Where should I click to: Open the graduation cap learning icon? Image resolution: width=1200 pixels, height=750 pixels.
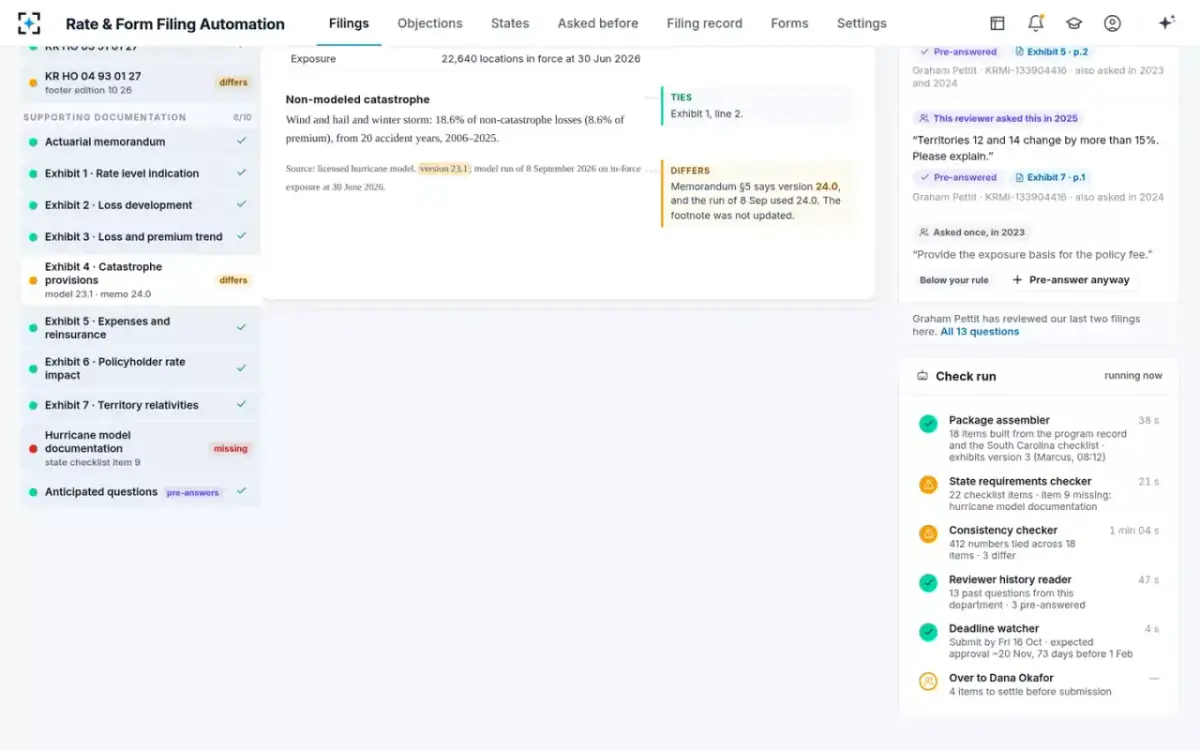tap(1074, 23)
